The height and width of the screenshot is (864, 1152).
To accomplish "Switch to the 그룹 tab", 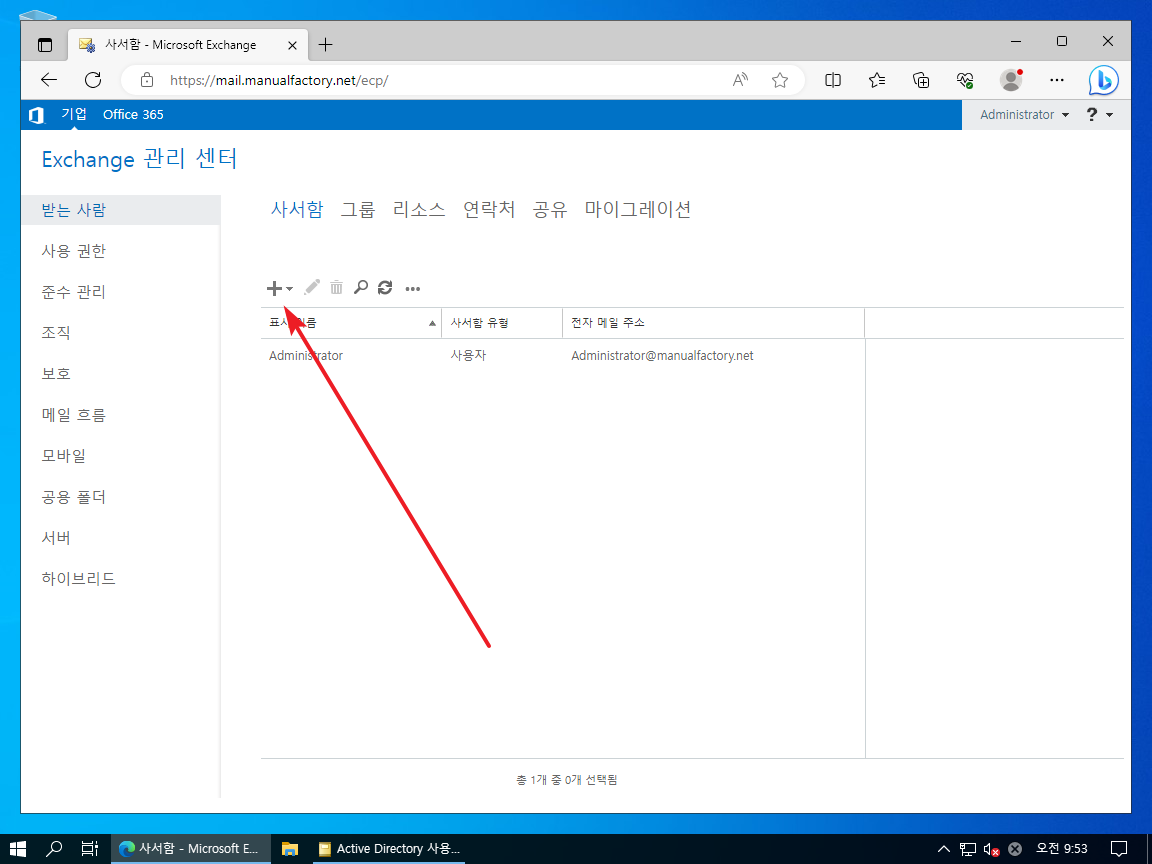I will [358, 209].
